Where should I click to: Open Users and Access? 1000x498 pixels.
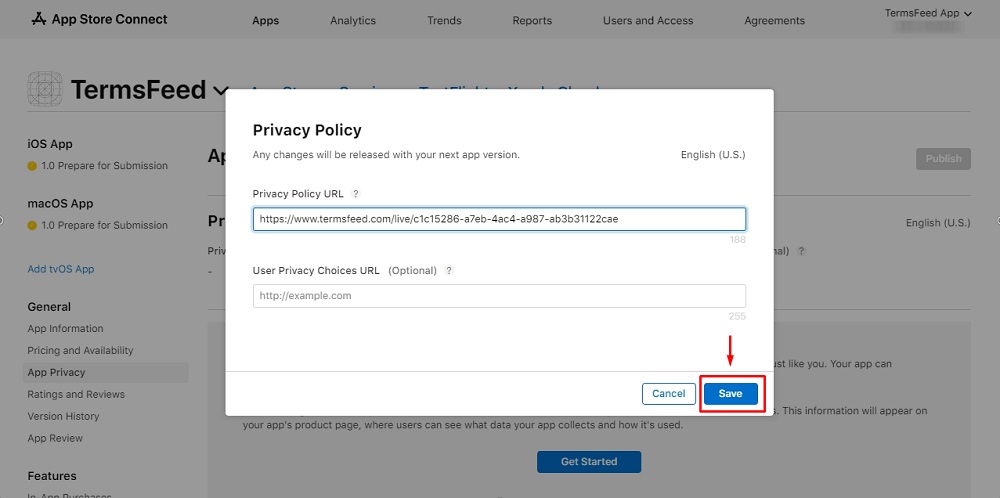(648, 20)
